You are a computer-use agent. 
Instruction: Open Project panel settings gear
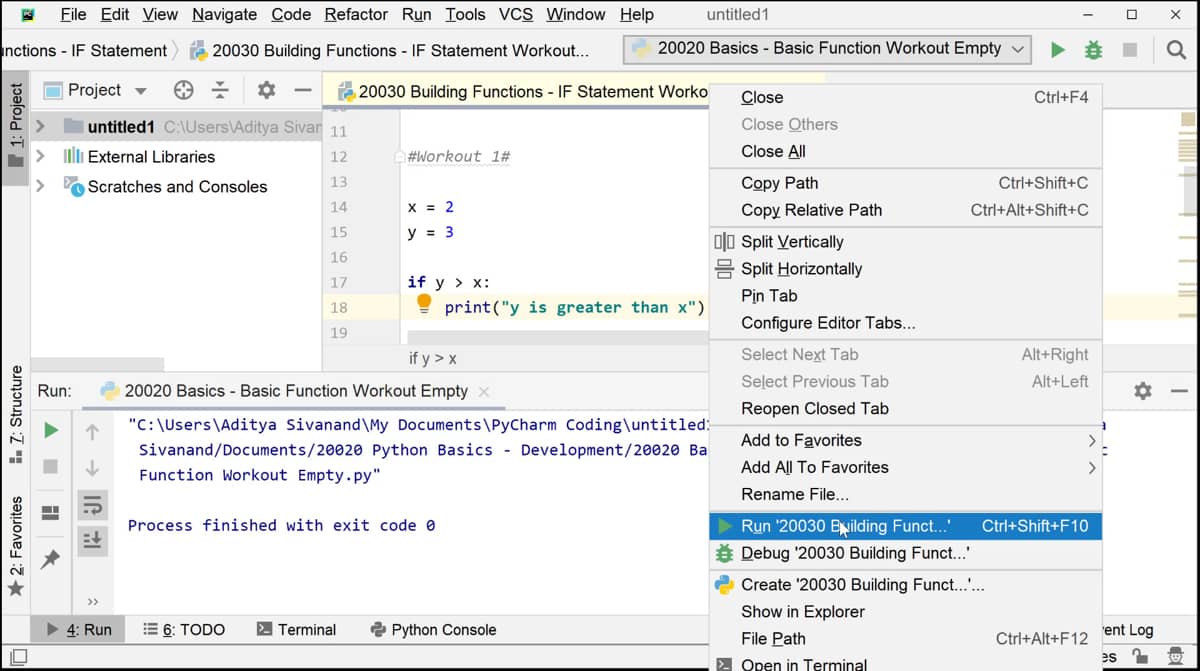(x=266, y=90)
